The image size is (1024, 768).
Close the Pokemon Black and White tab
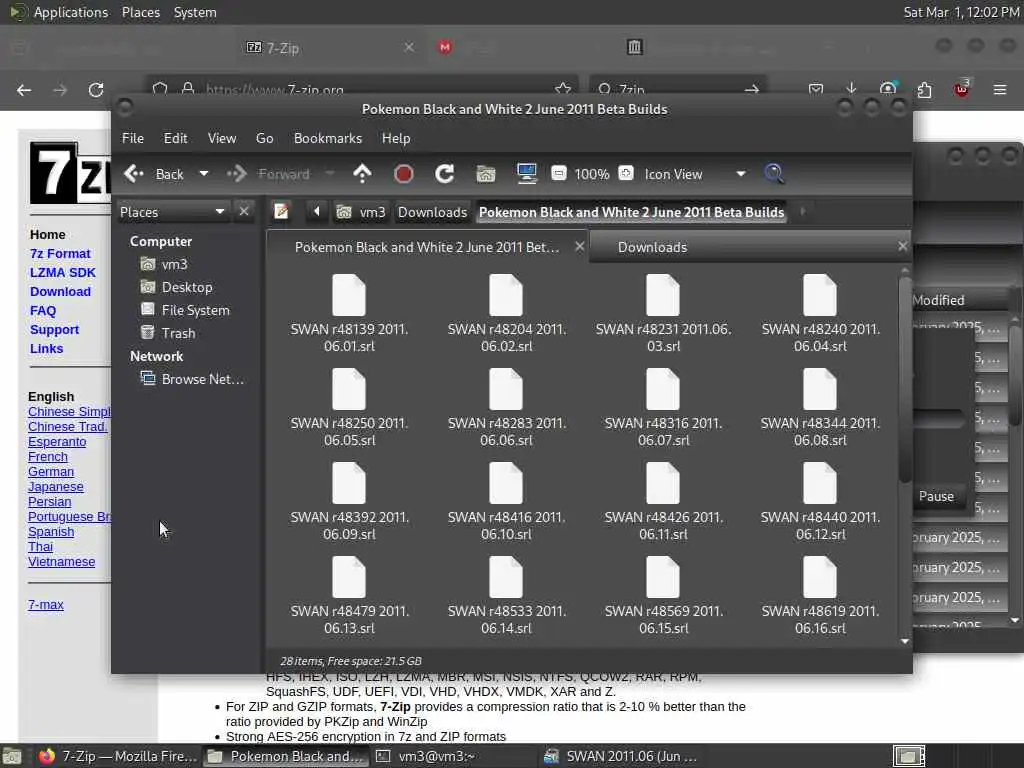[x=579, y=246]
